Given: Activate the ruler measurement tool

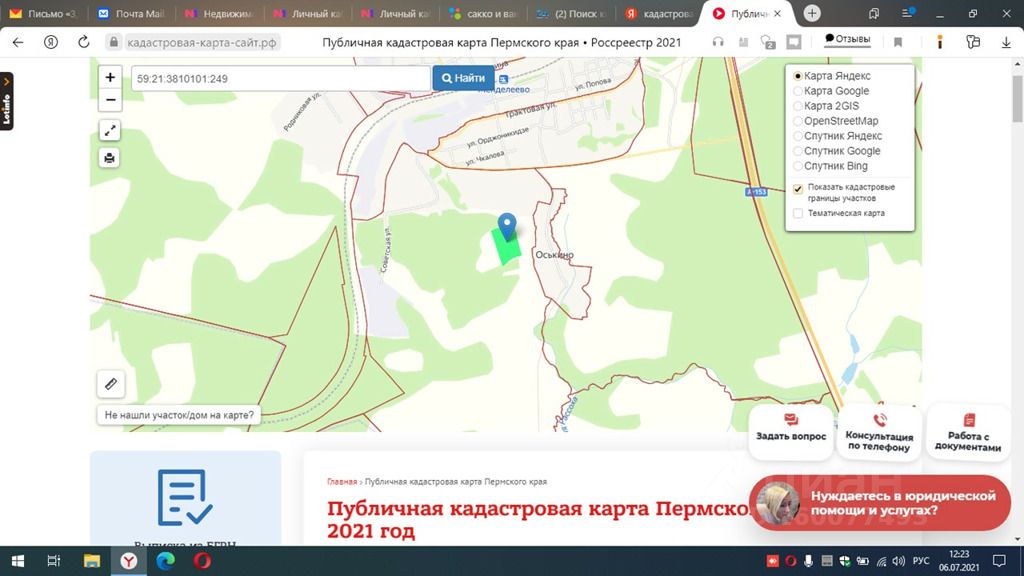Looking at the screenshot, I should (x=111, y=383).
